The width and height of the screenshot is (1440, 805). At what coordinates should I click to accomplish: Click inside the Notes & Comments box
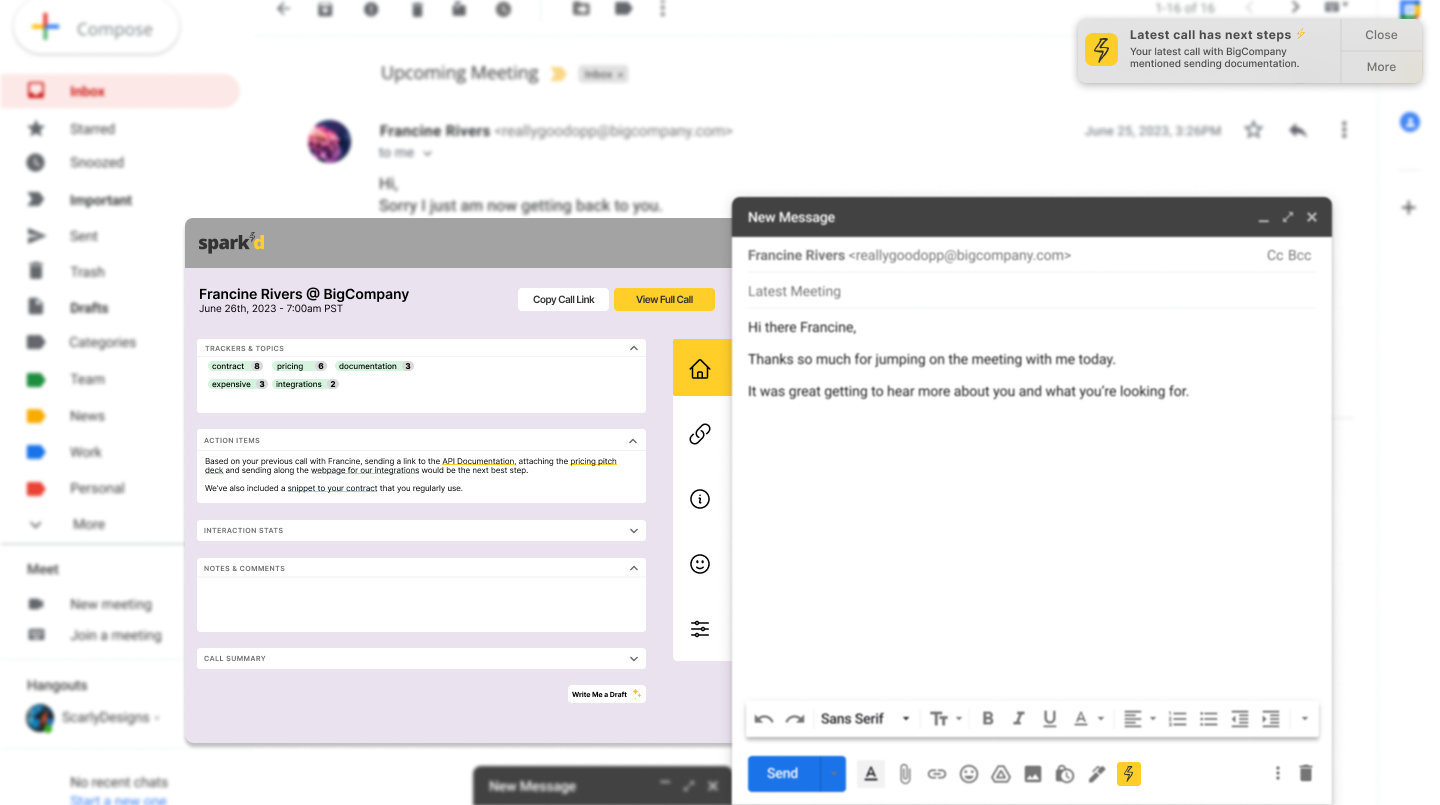coord(421,604)
